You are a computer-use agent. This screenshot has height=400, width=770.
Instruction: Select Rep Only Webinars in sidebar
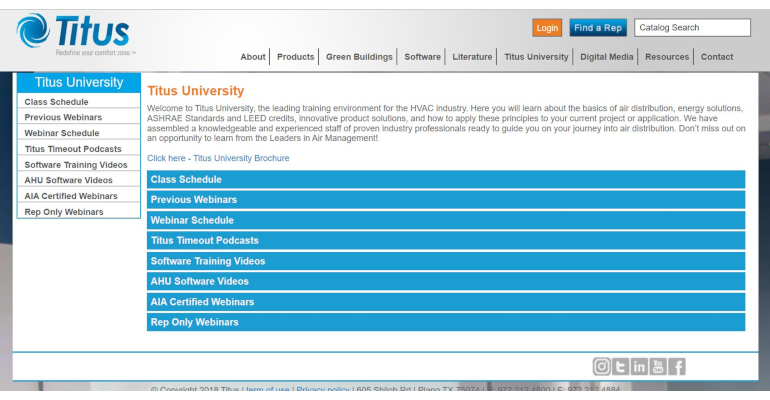click(x=79, y=212)
